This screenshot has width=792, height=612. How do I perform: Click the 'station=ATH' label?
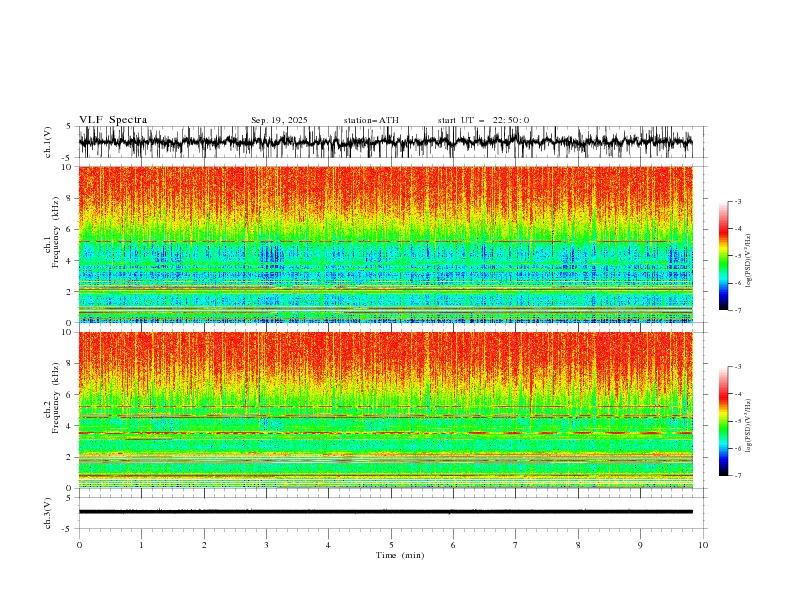click(x=371, y=120)
